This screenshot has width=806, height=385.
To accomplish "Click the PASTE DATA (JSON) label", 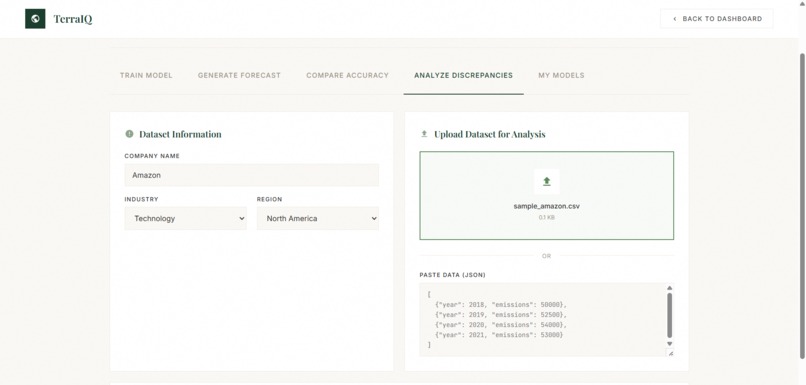I will pos(452,275).
